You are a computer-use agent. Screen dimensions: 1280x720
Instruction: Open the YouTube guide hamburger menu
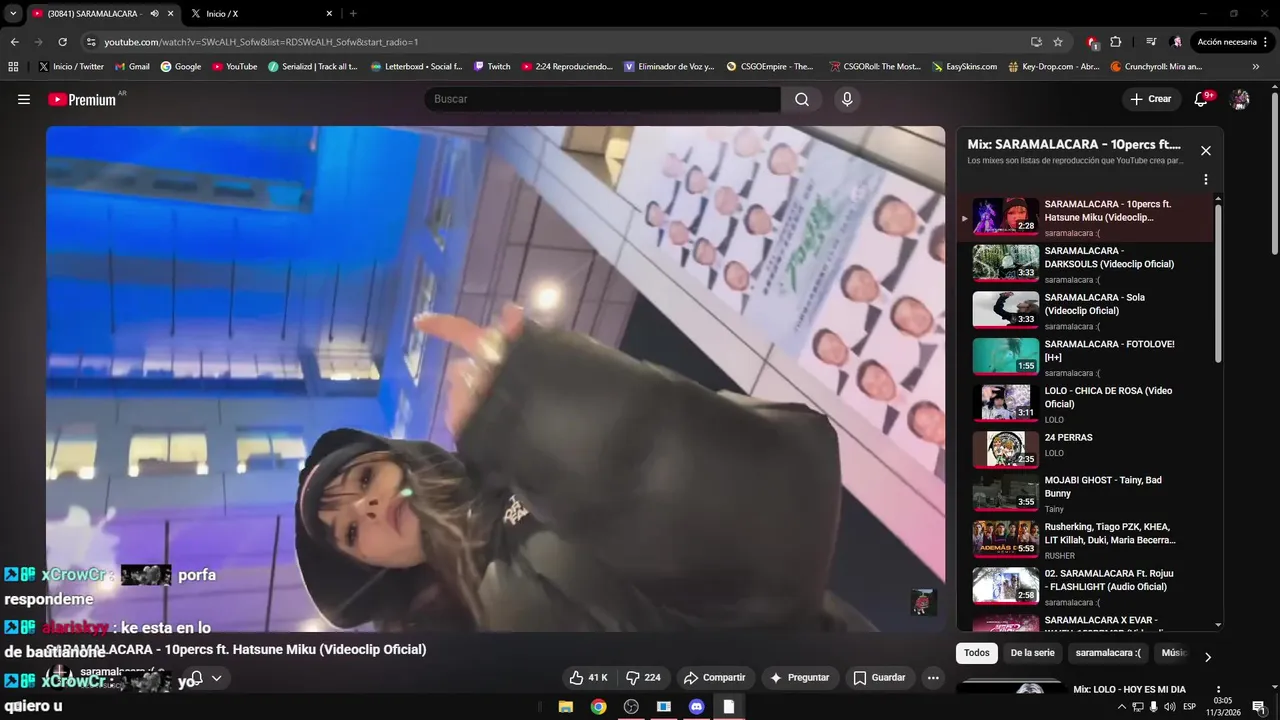point(24,99)
